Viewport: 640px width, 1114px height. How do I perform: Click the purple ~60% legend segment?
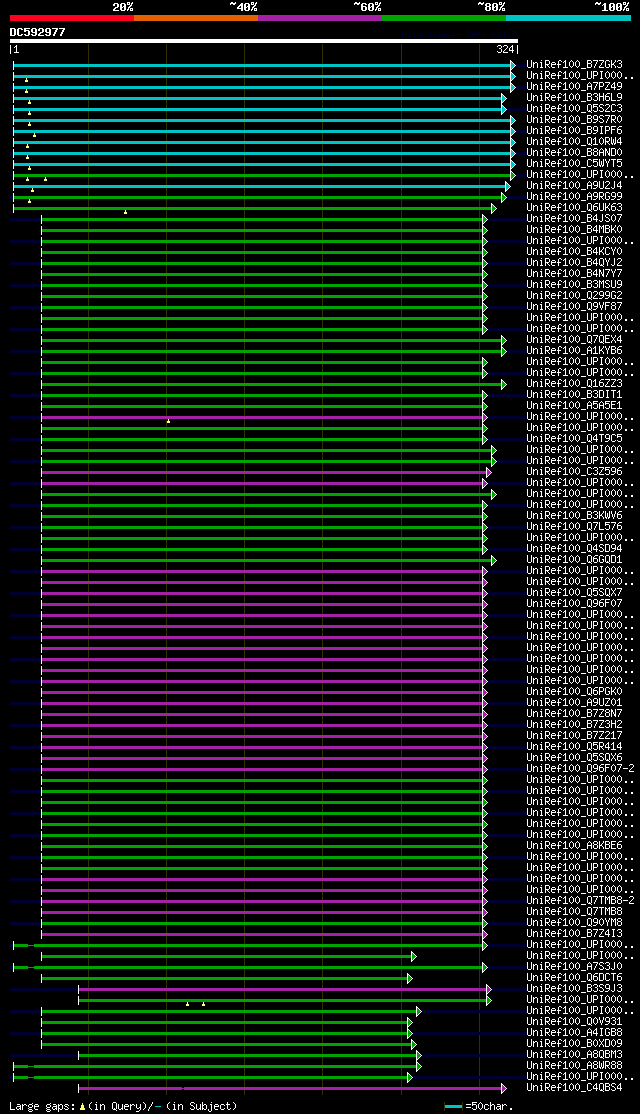[x=320, y=18]
